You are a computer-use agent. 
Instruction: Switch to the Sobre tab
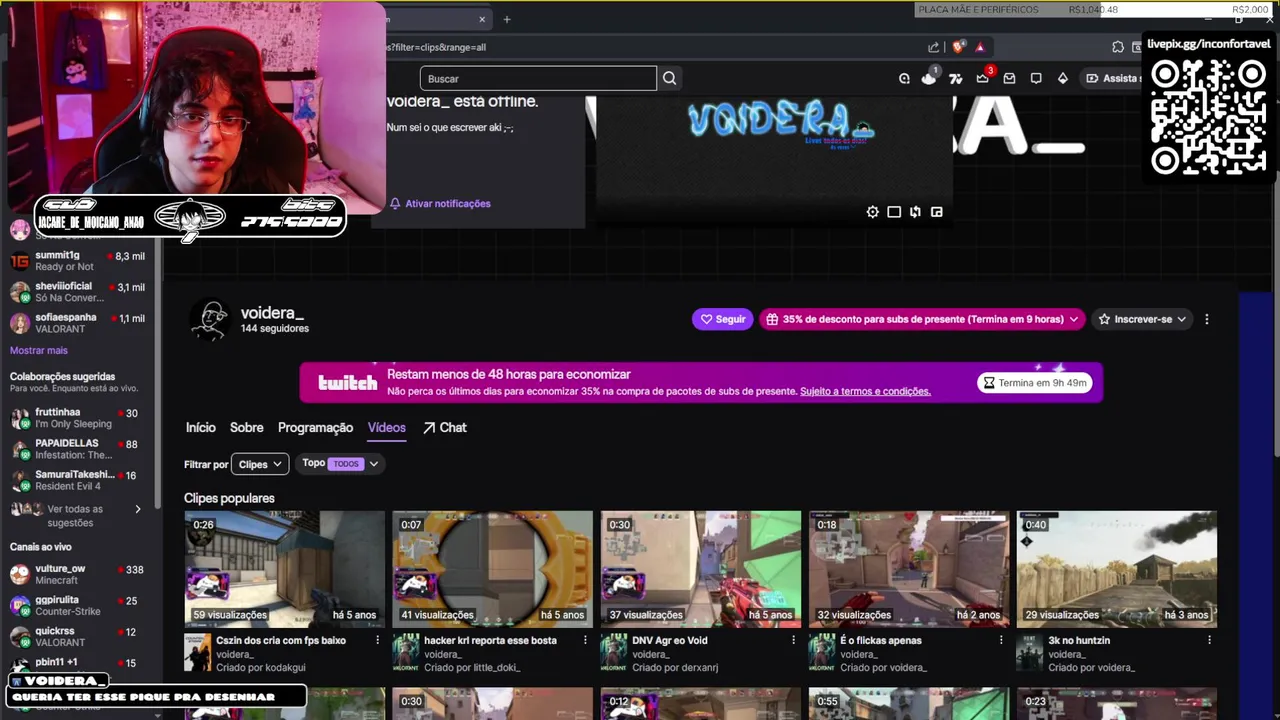click(246, 427)
